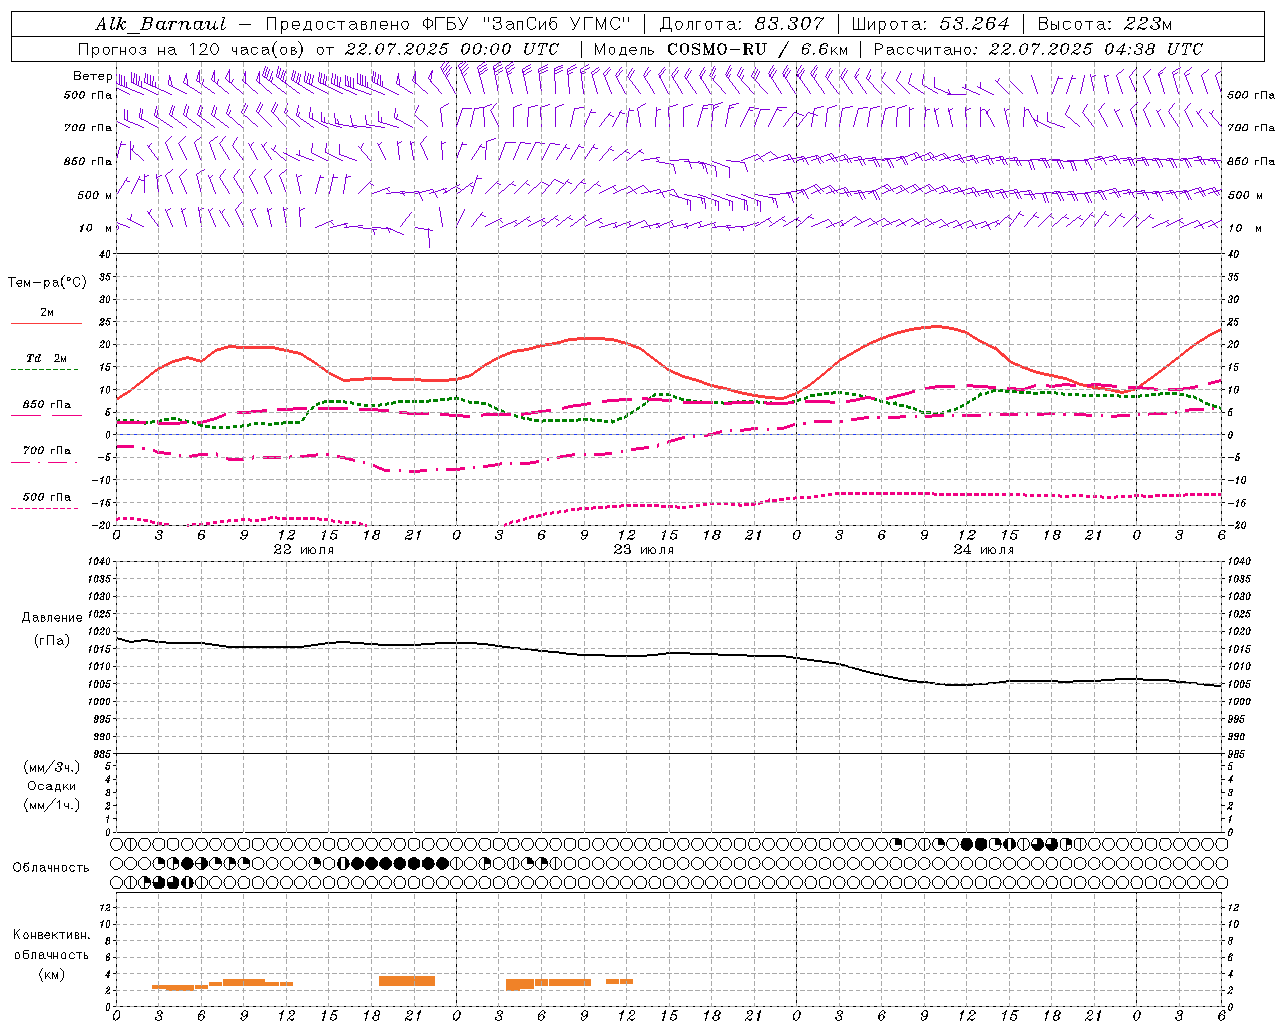
Task: Click the orange convective cloud bar between 18 and 21 on 22 июля
Action: coord(407,981)
